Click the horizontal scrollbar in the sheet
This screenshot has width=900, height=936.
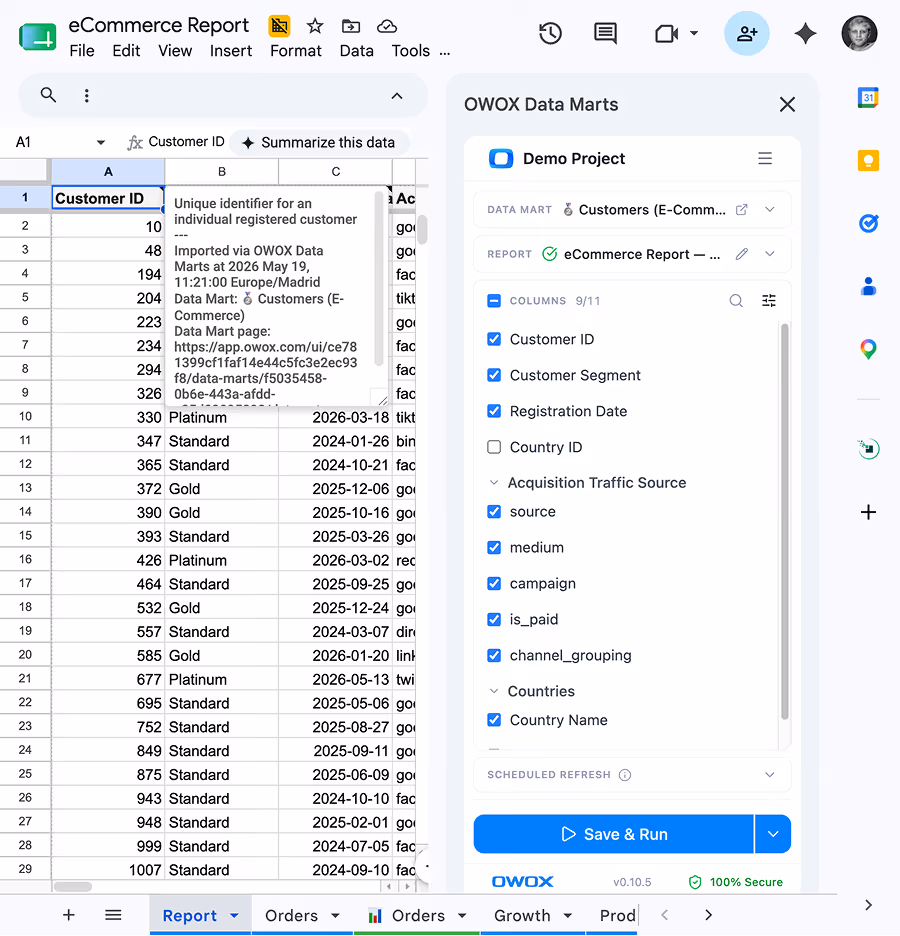click(73, 886)
